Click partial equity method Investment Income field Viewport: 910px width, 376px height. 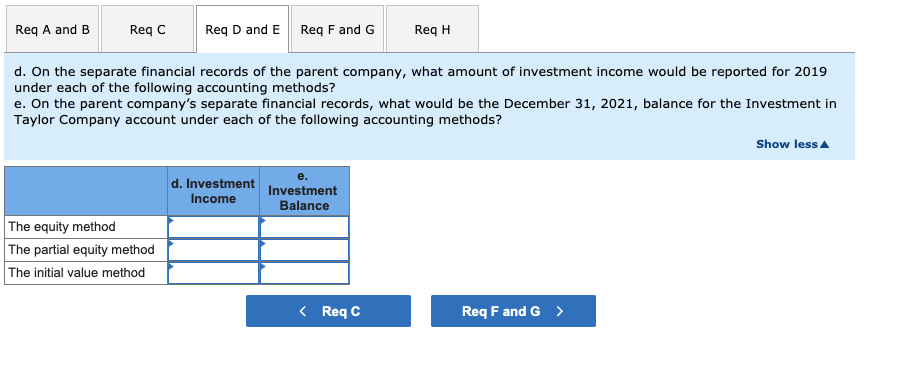point(213,250)
